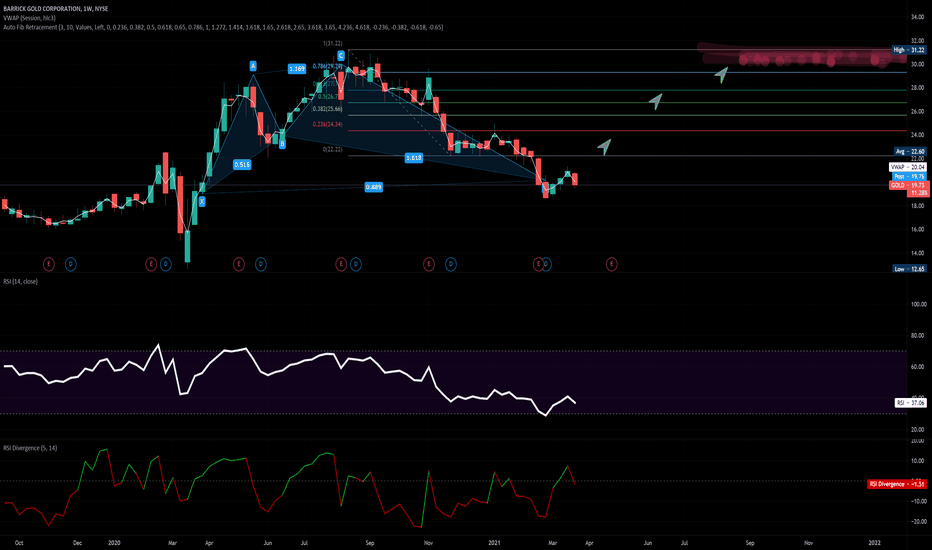Click the dividend D marker left of Sep 2020
This screenshot has width=932, height=550.
tap(355, 263)
